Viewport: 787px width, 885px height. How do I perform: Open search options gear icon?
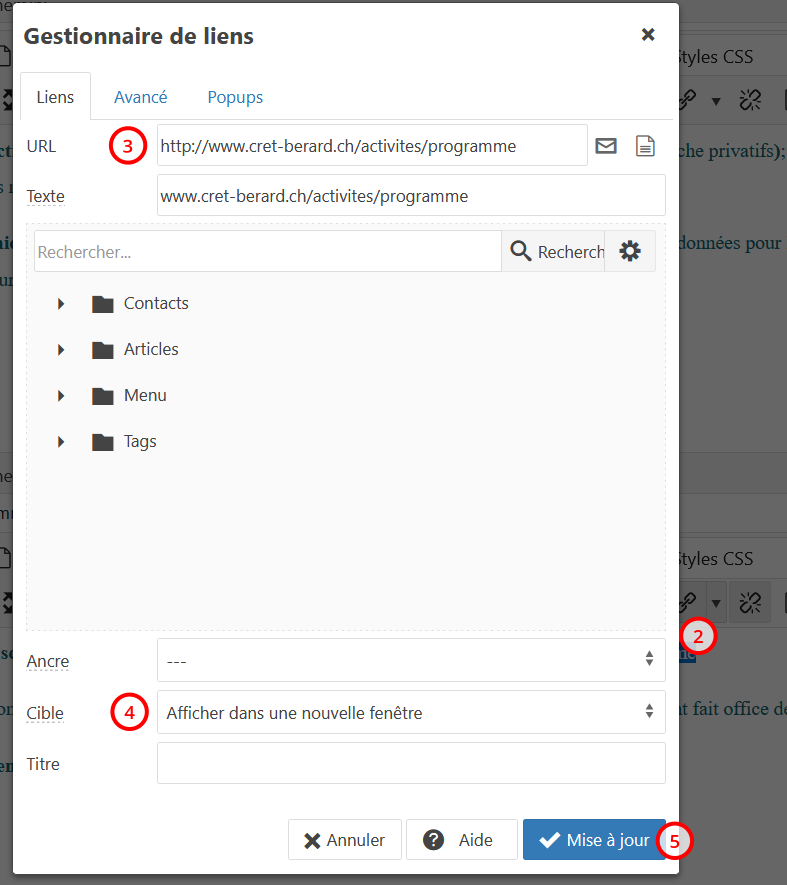(x=630, y=252)
